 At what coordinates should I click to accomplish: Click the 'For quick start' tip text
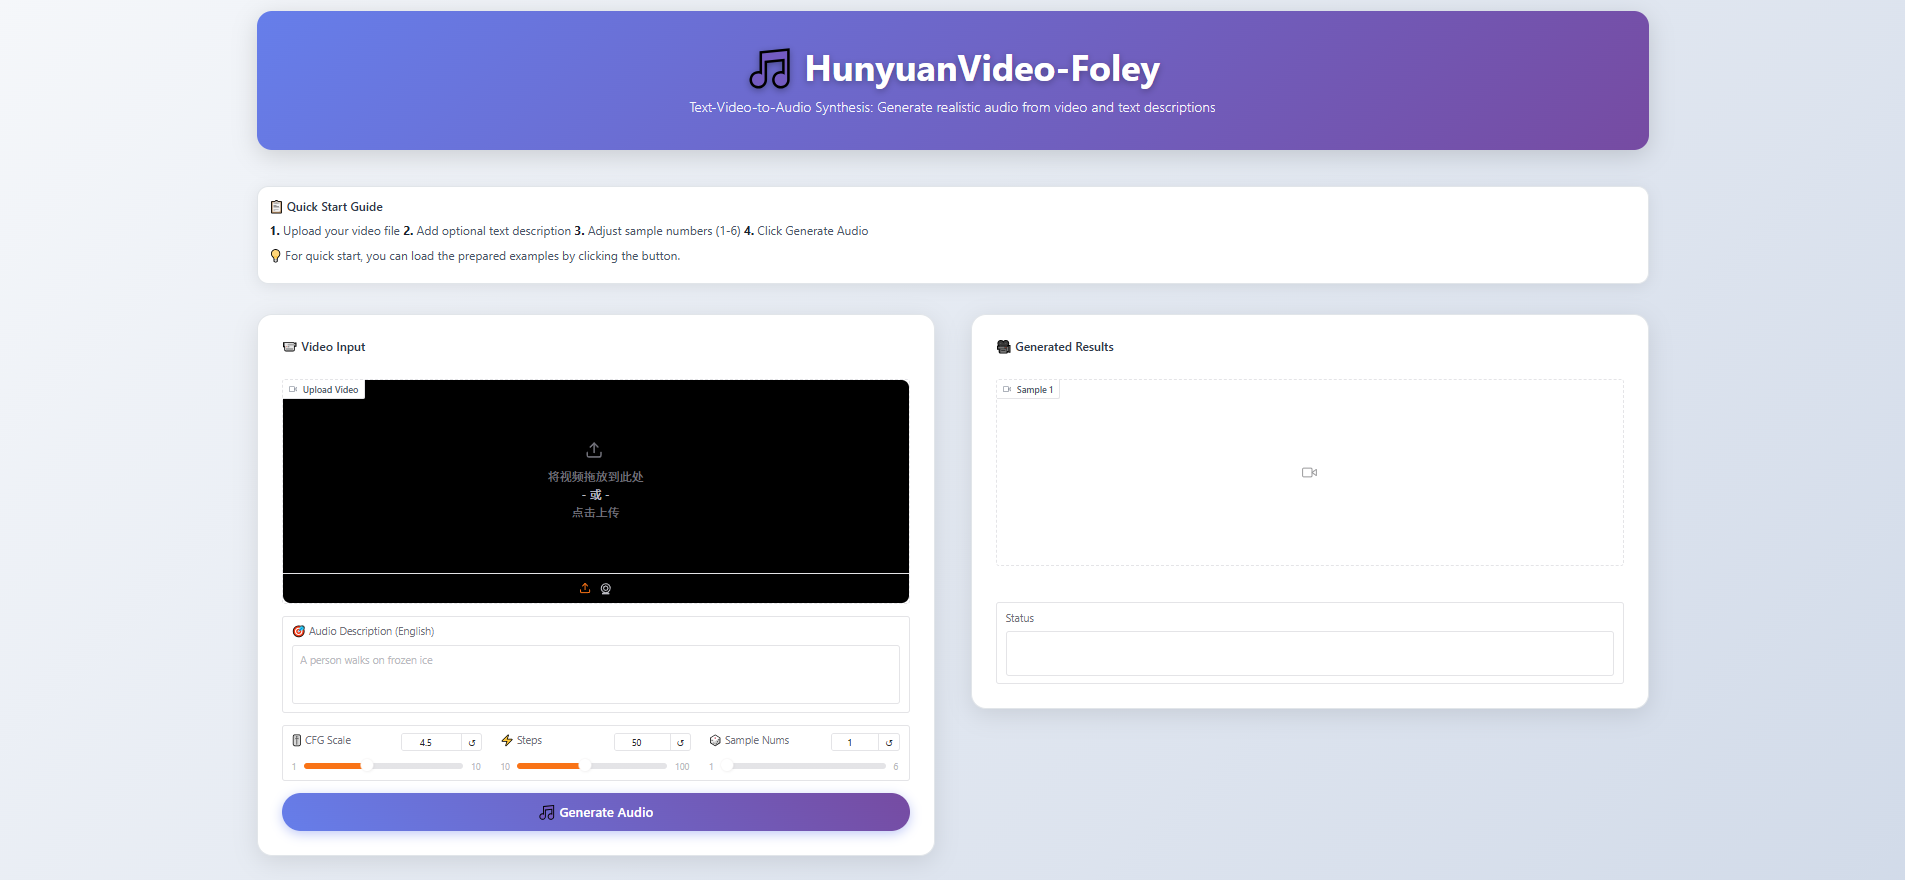click(x=482, y=256)
